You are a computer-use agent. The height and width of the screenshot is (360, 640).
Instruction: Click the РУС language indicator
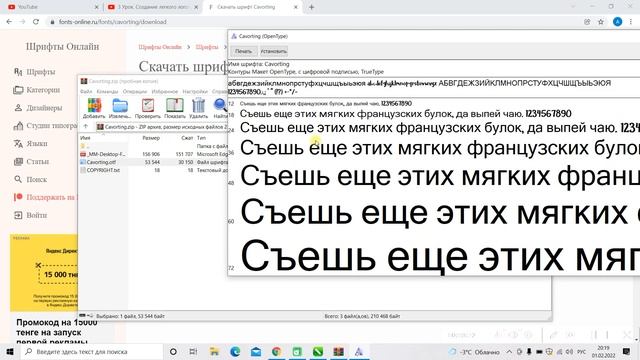click(x=582, y=351)
